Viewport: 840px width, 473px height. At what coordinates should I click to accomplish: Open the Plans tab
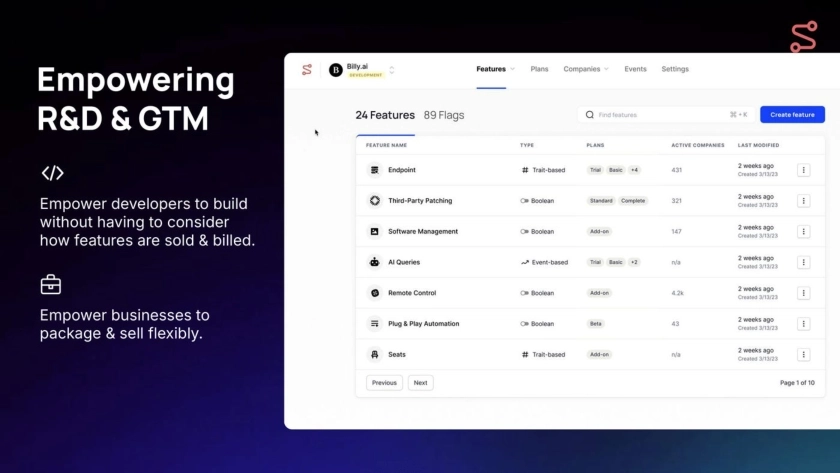point(539,69)
